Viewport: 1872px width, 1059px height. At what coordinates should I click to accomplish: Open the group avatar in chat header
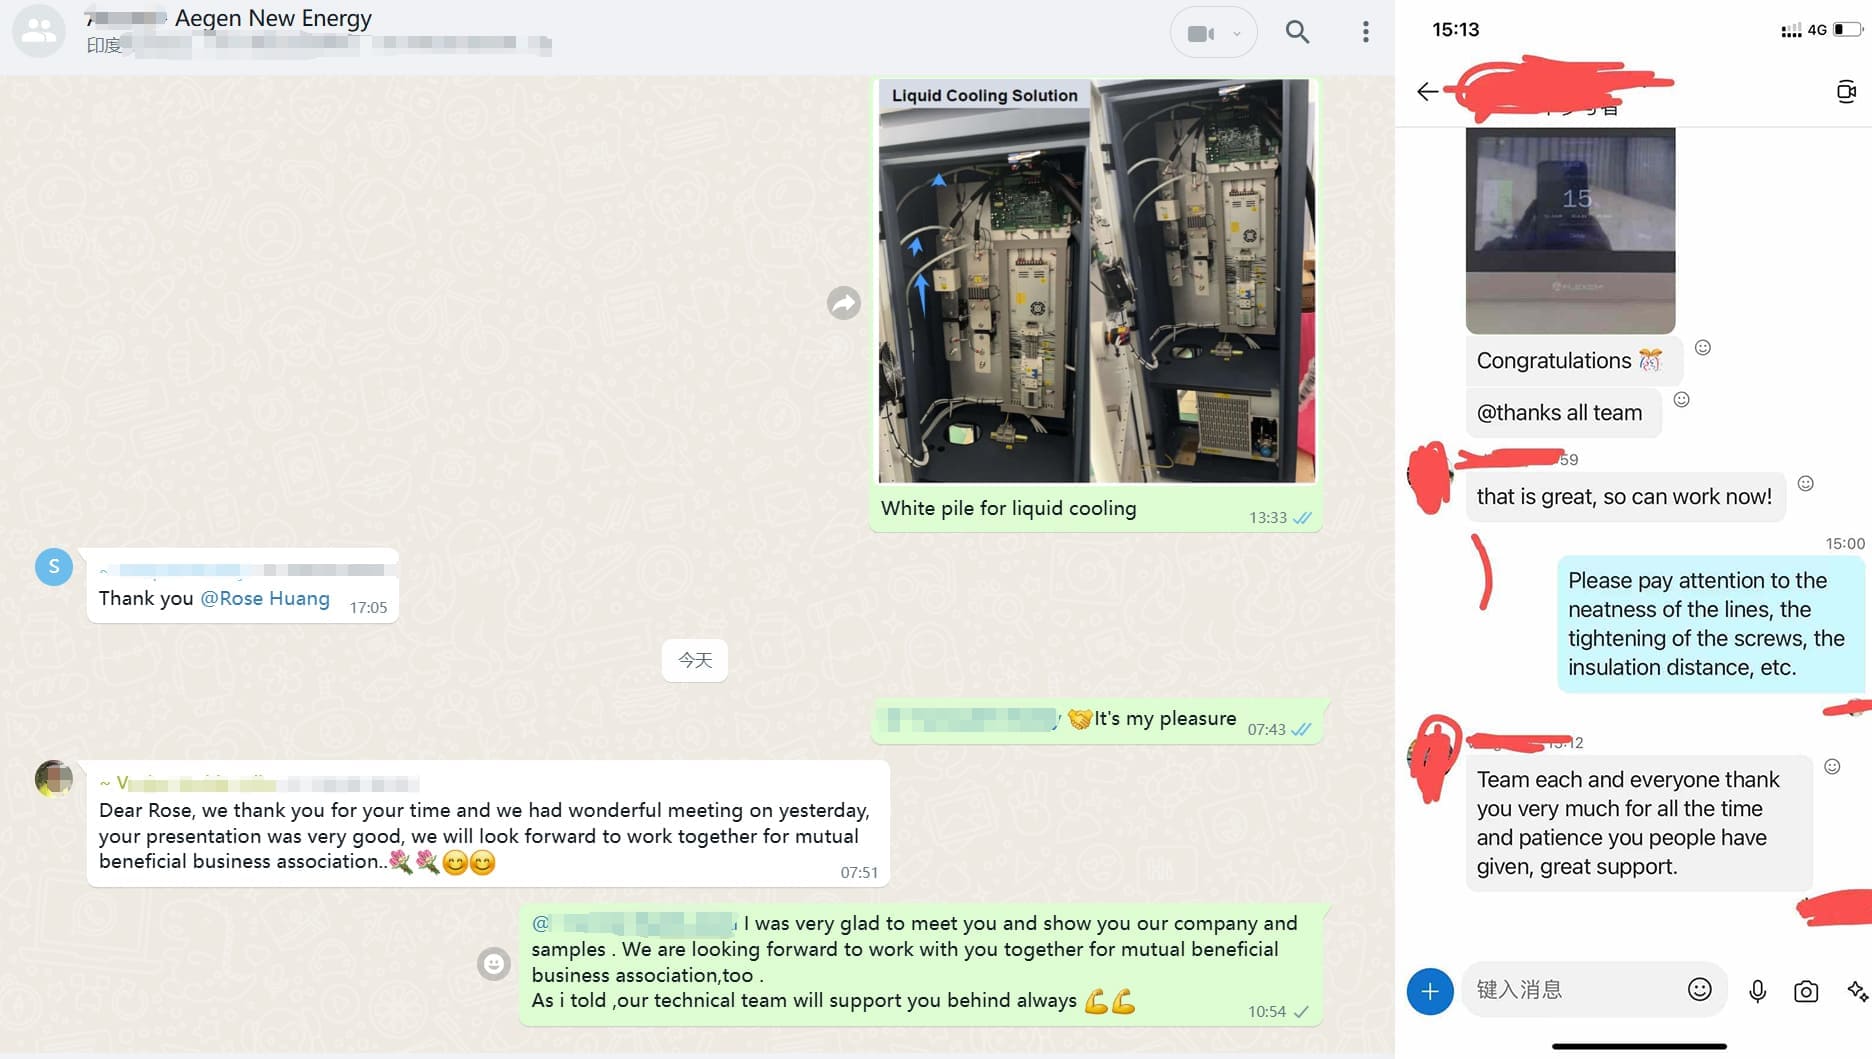pos(39,31)
